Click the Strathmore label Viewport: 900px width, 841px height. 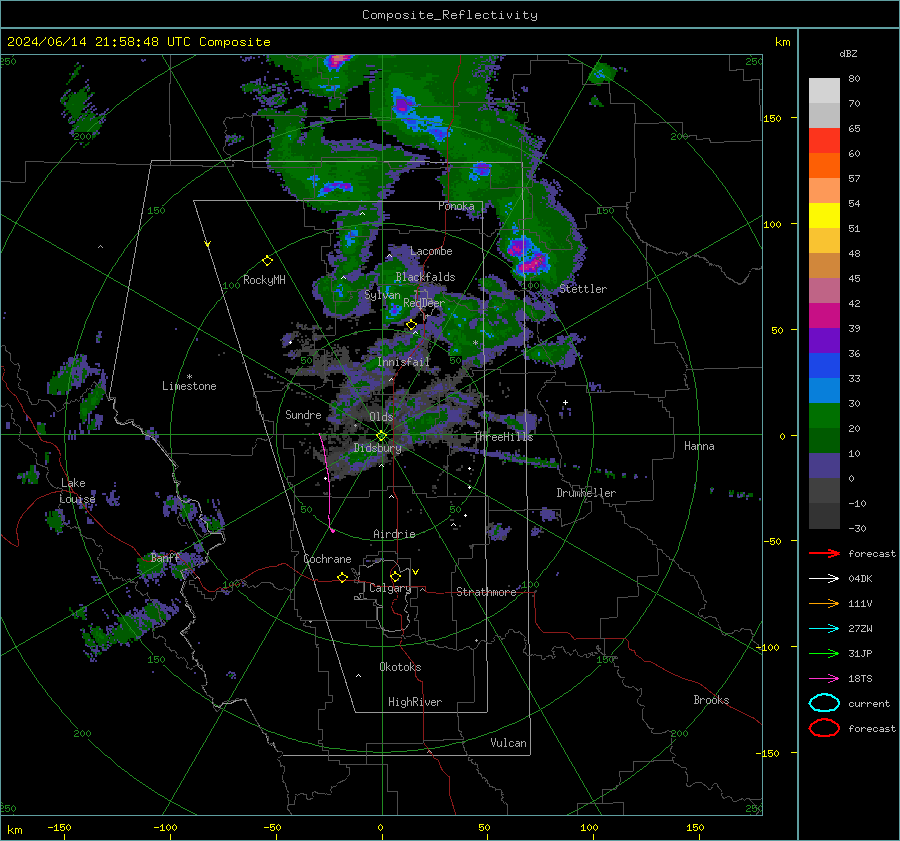pos(486,592)
